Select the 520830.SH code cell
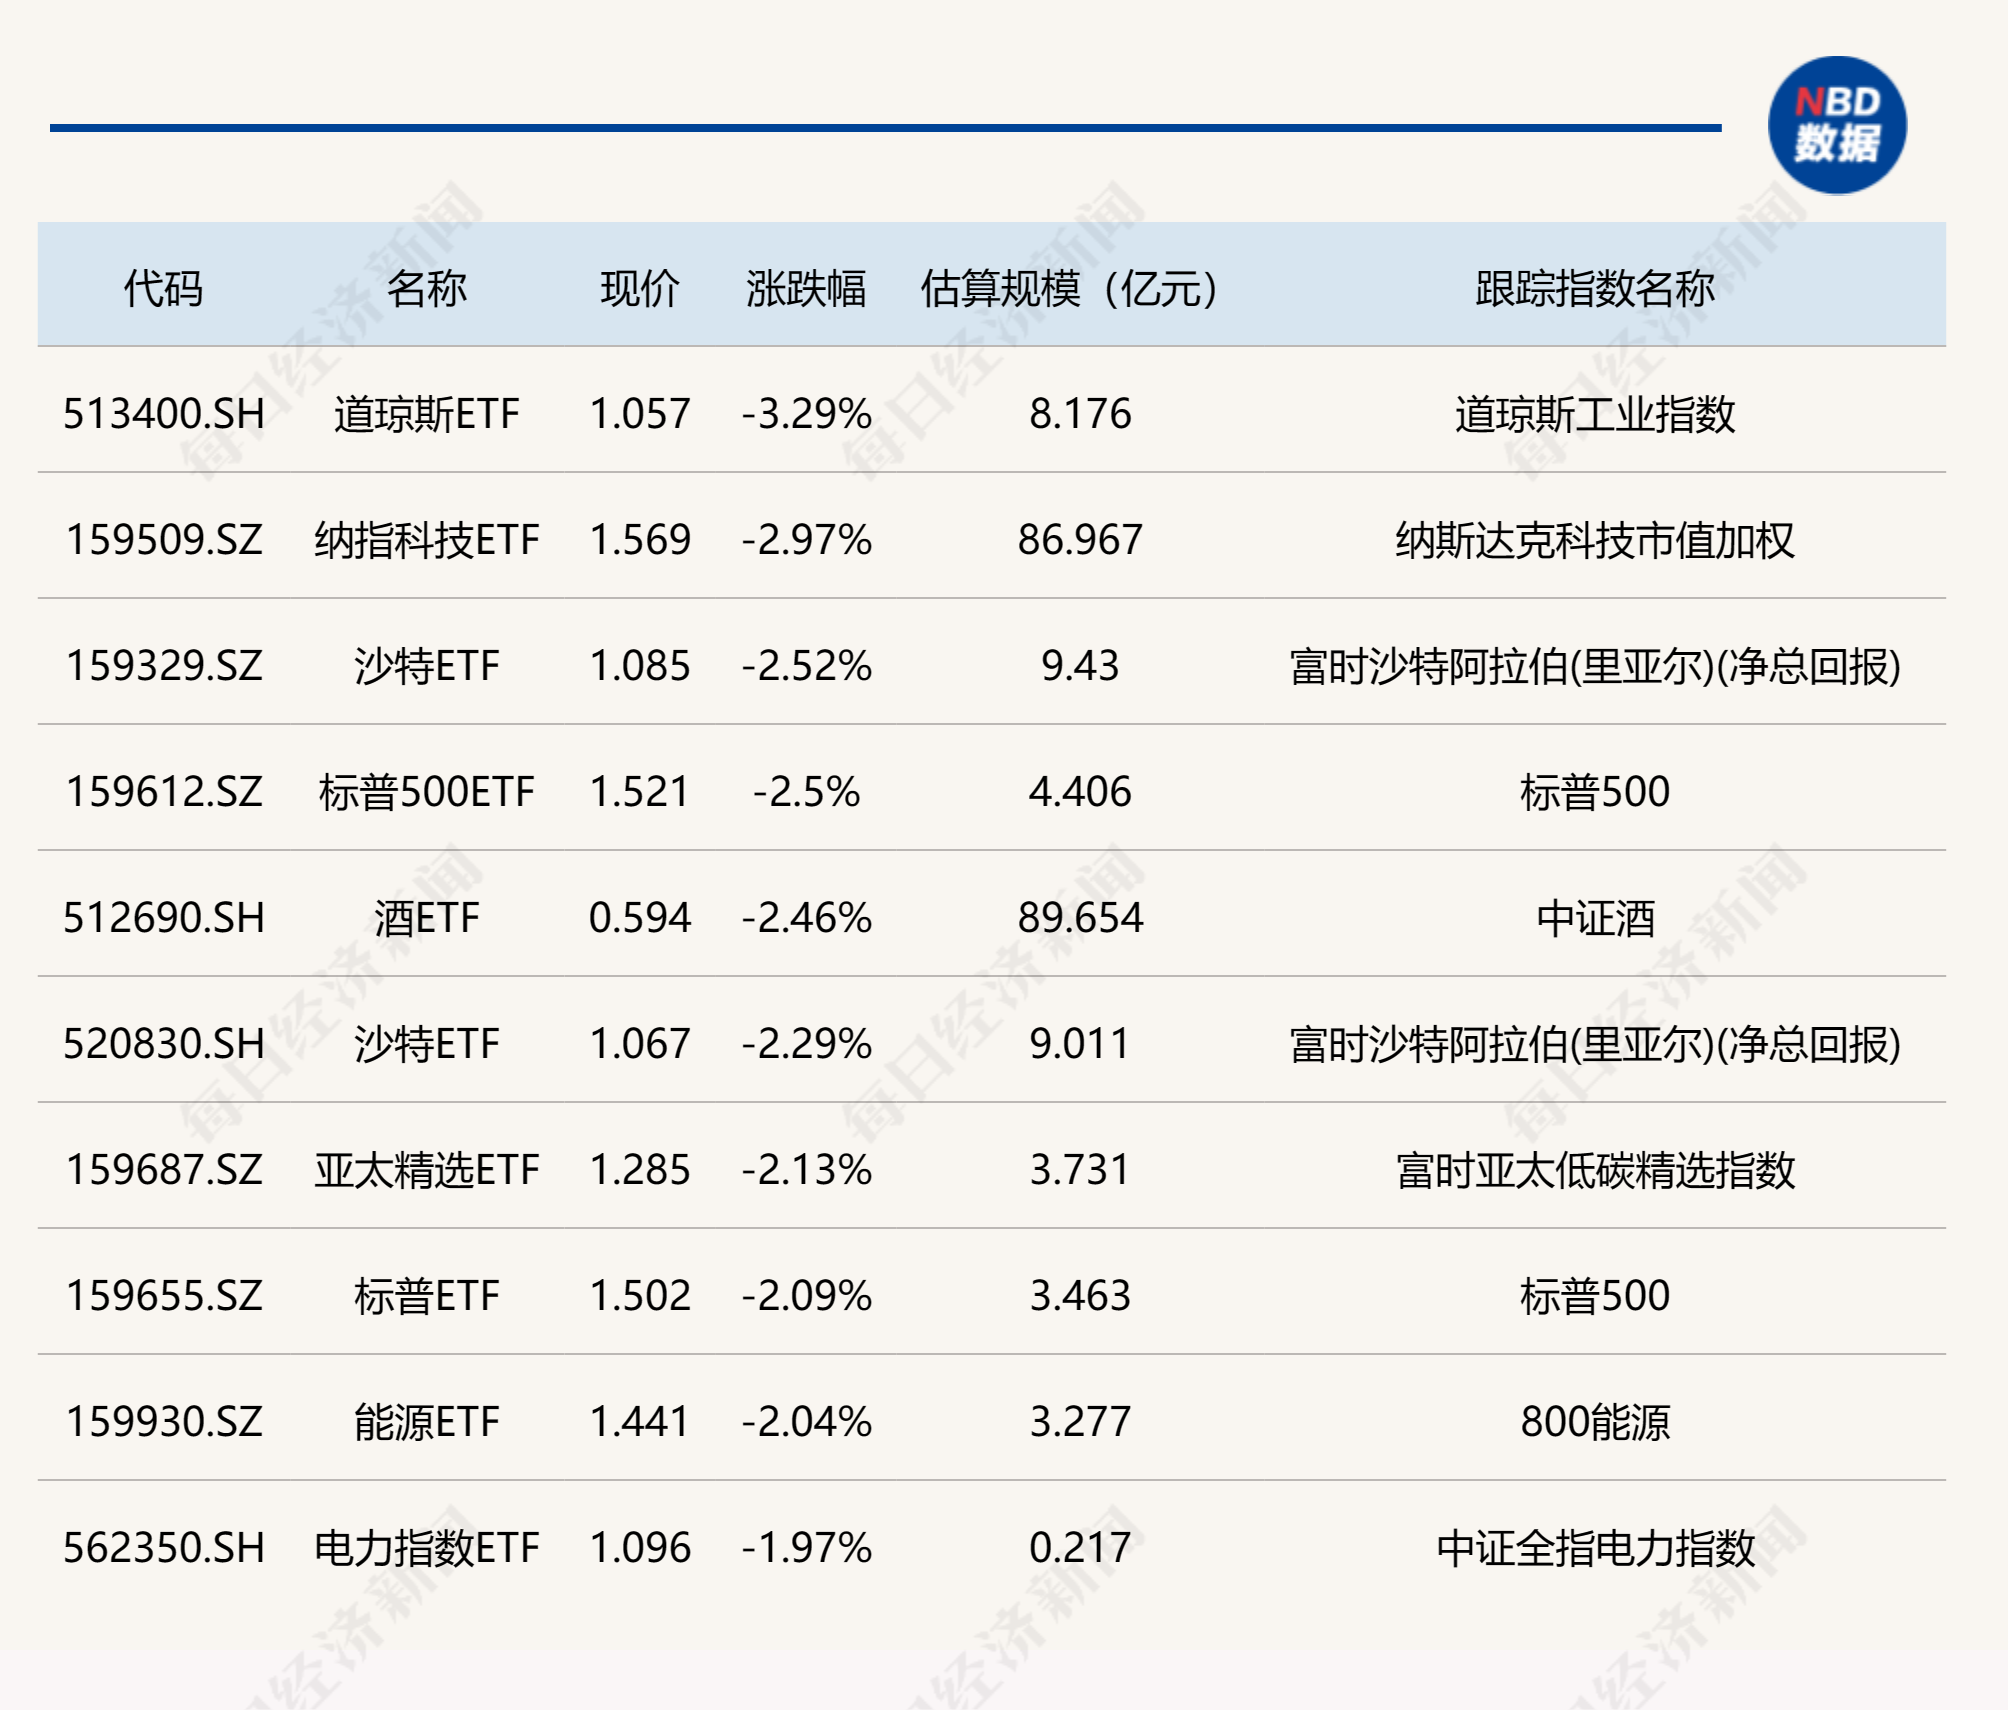 coord(164,1044)
